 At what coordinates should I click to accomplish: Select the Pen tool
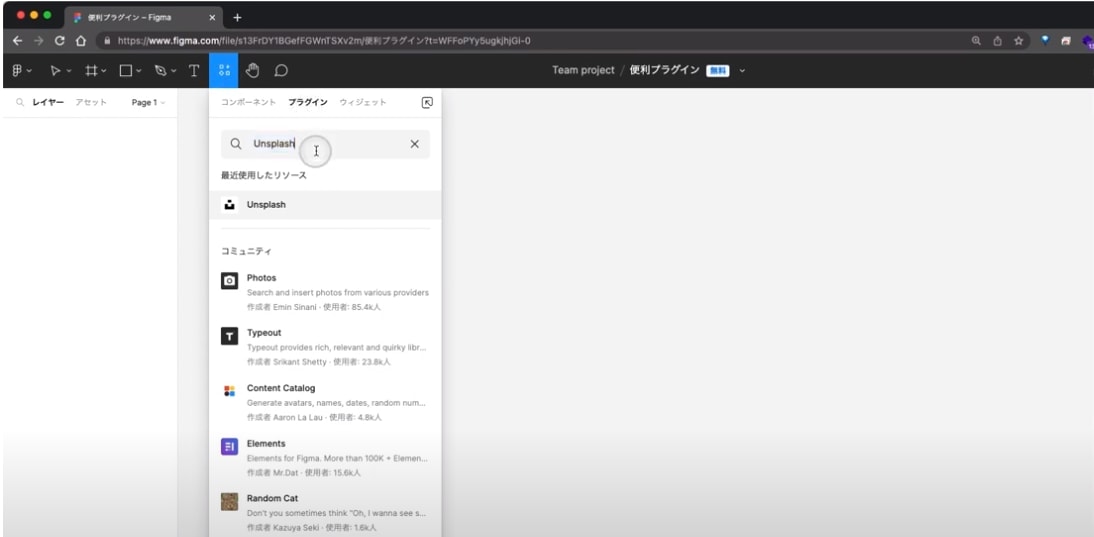[x=160, y=70]
